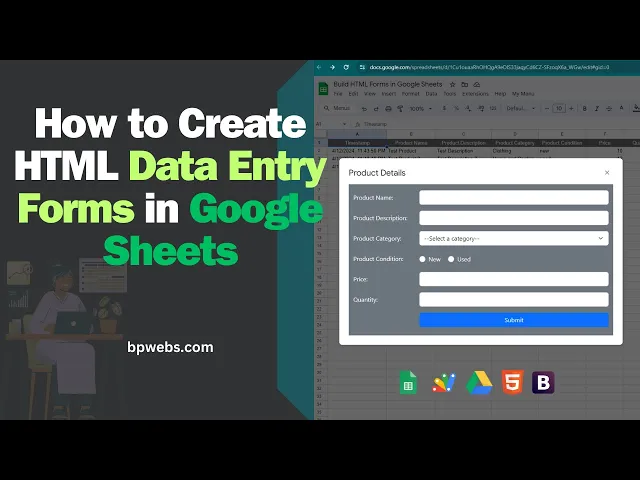Click the formula bar showing Timestamp
640x480 pixels.
pos(375,124)
